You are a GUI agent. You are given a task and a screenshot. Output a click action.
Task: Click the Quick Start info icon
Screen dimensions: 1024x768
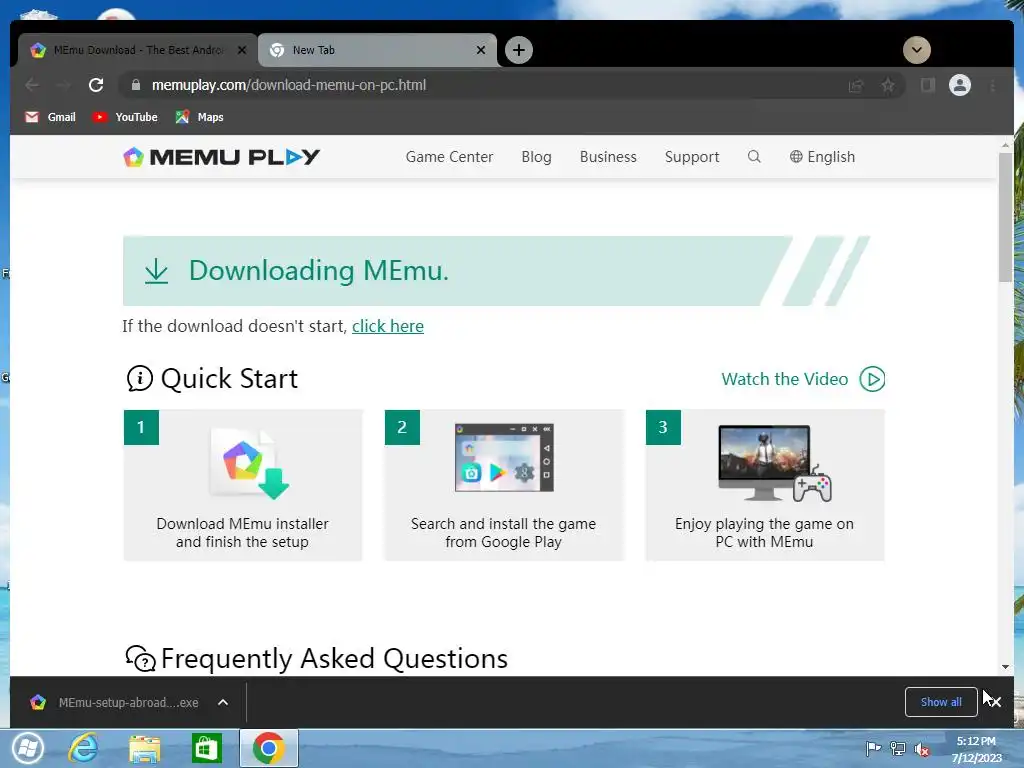(x=139, y=379)
